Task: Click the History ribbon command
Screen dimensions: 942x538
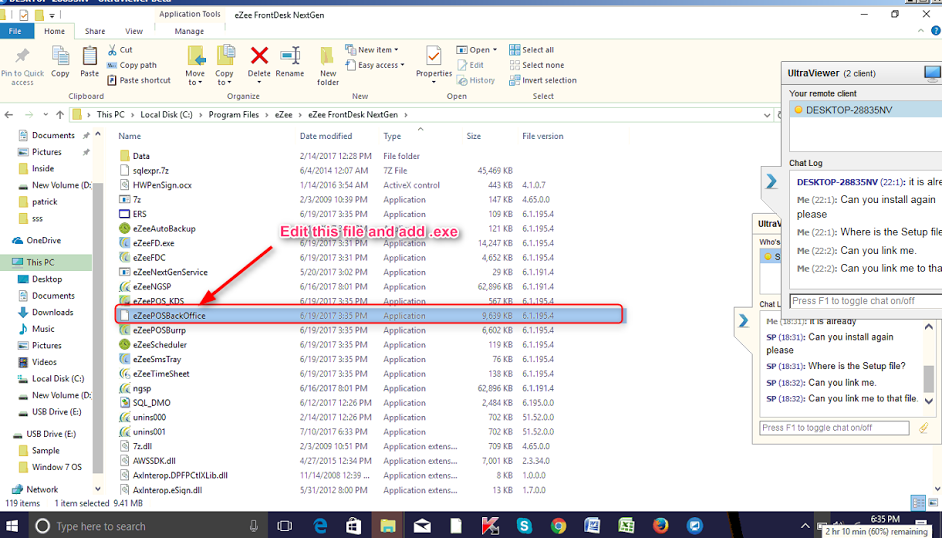Action: 476,80
